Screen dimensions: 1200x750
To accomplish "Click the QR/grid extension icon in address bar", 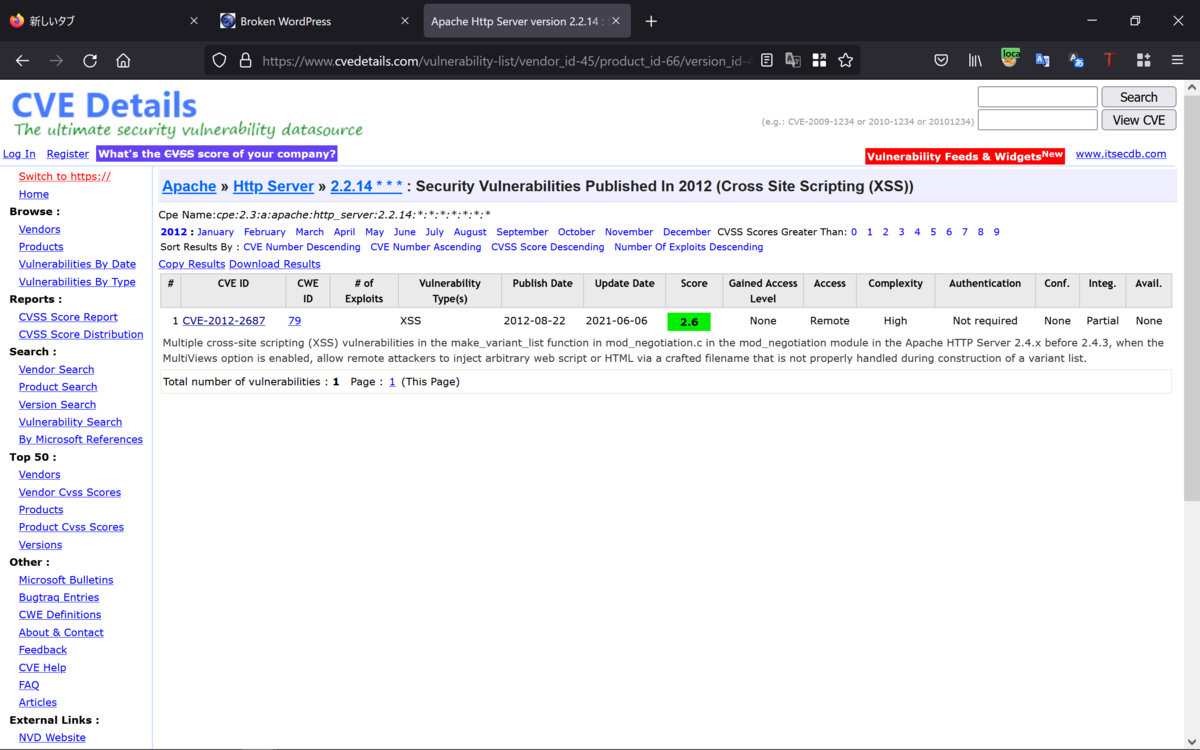I will 819,60.
